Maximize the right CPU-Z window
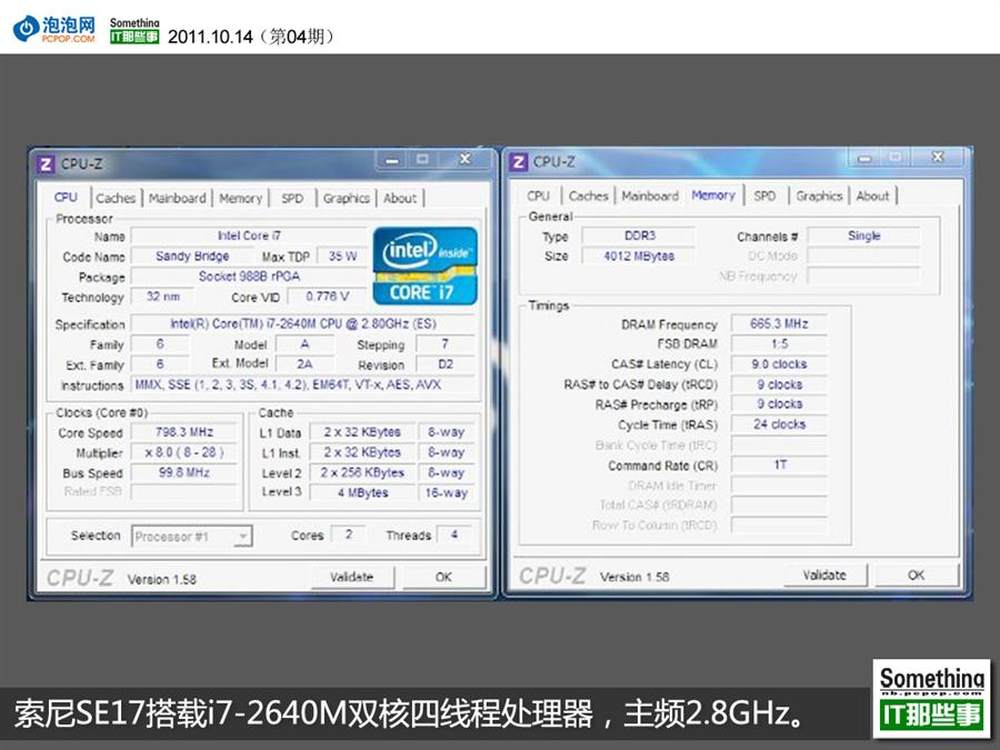This screenshot has height=750, width=1000. tap(895, 157)
